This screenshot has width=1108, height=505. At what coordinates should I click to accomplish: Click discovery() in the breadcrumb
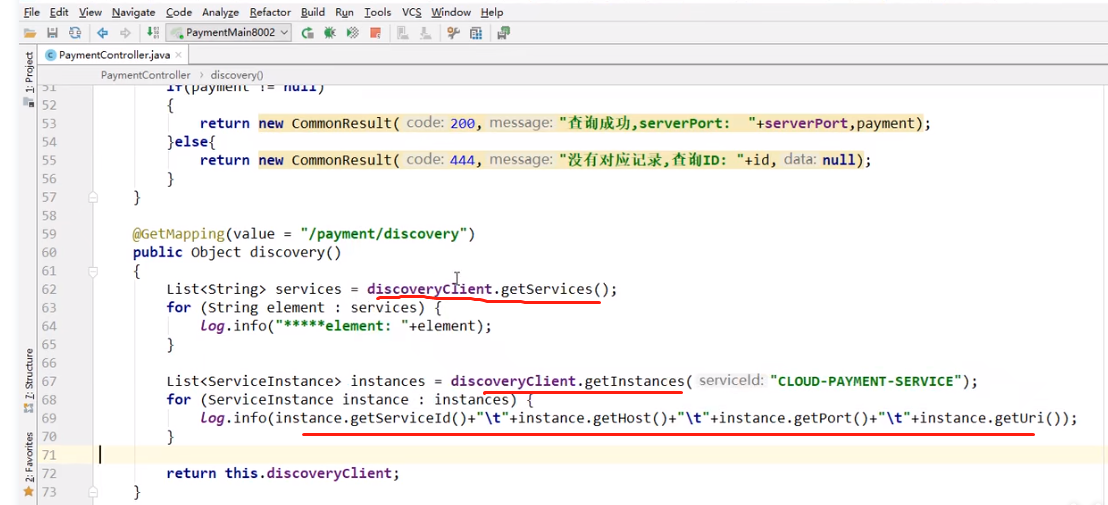click(237, 75)
